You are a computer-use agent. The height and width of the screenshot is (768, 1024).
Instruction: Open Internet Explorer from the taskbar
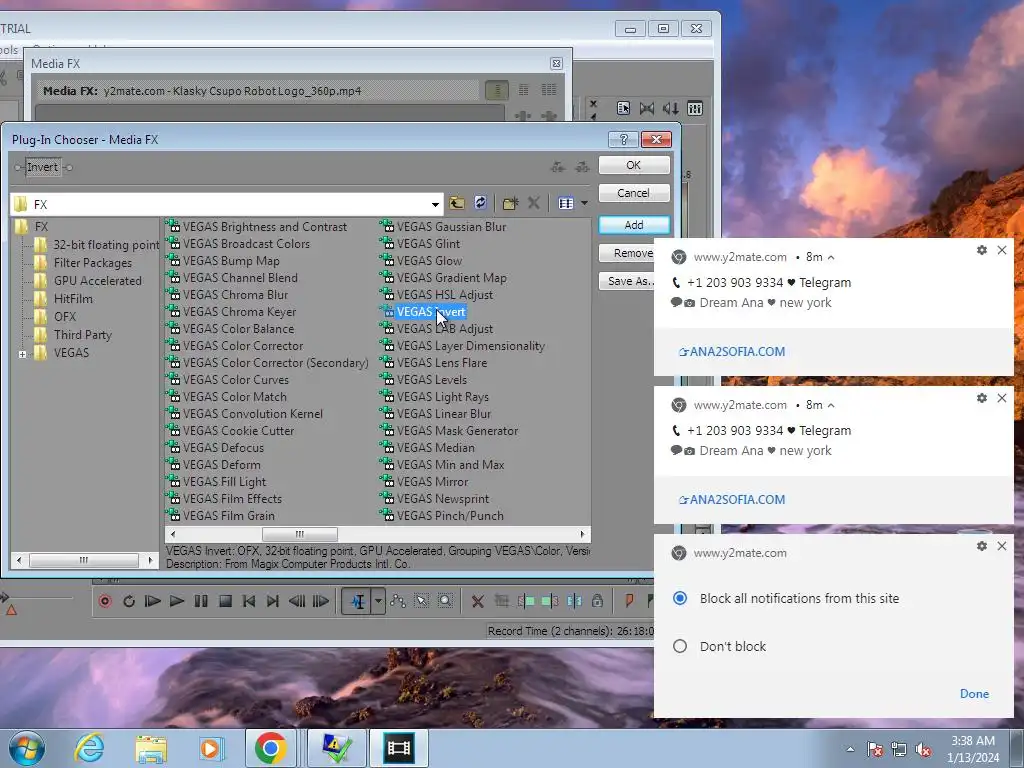(x=89, y=748)
